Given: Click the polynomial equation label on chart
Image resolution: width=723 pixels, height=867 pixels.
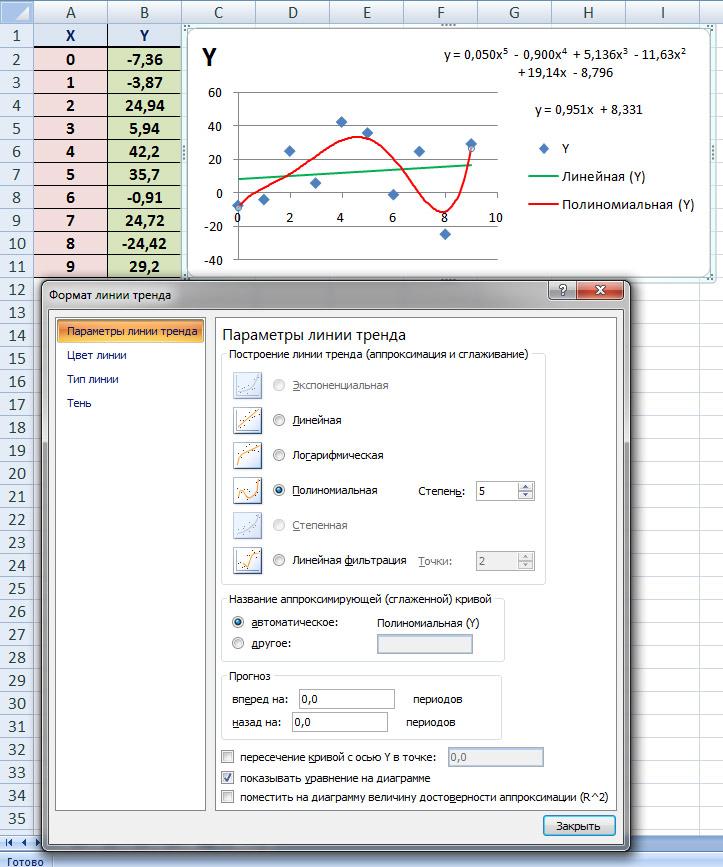Looking at the screenshot, I should [x=565, y=63].
